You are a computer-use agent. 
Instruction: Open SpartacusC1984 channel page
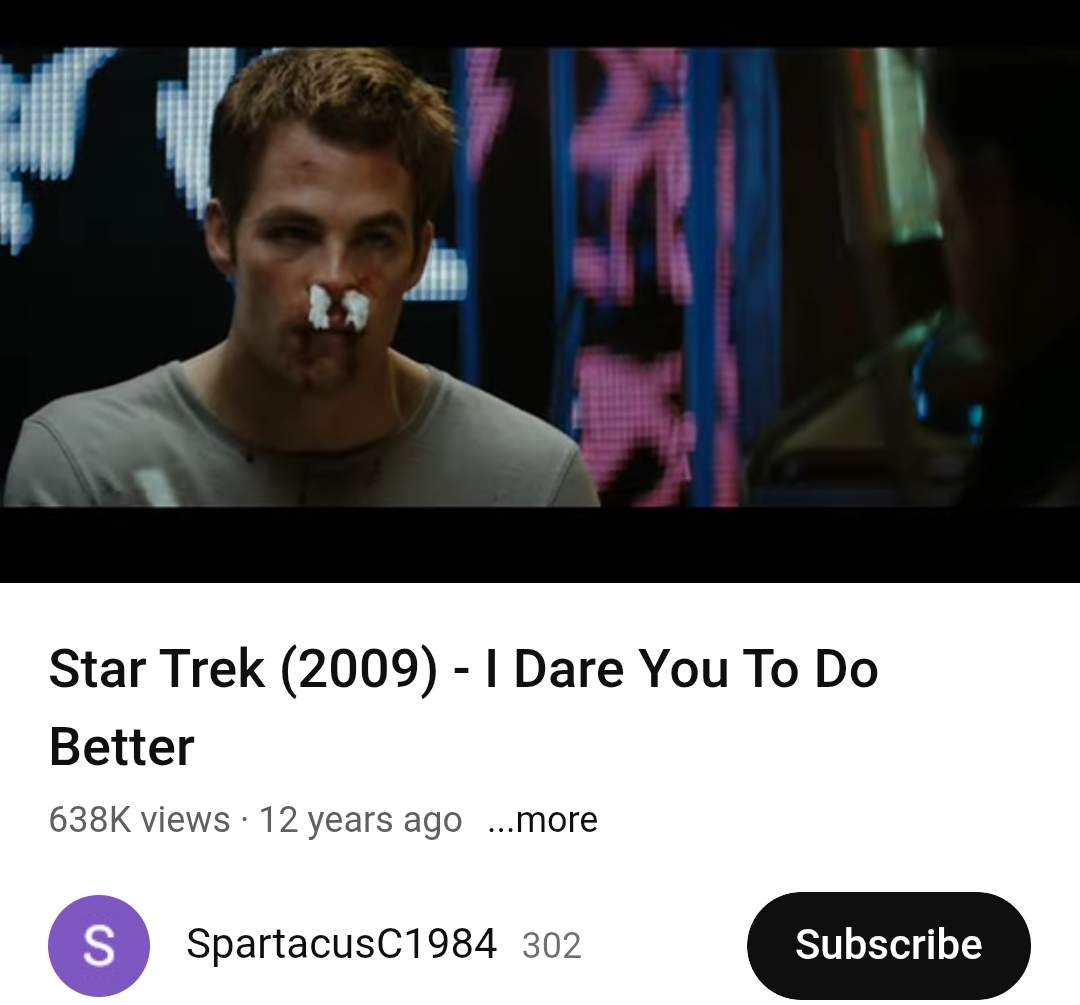point(341,944)
